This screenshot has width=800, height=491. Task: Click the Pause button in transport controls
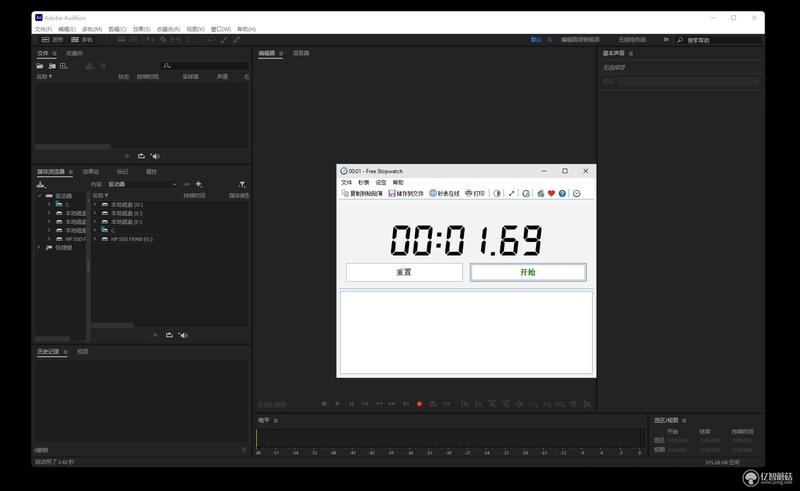tap(352, 404)
